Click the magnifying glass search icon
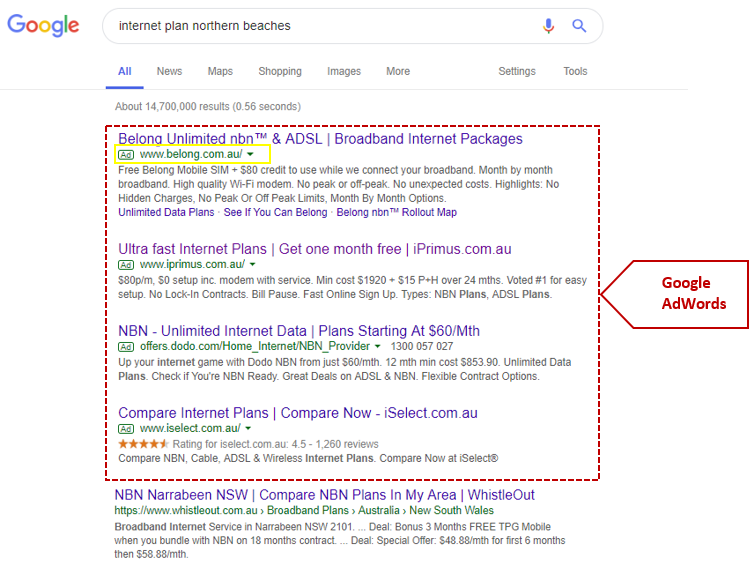 tap(579, 25)
